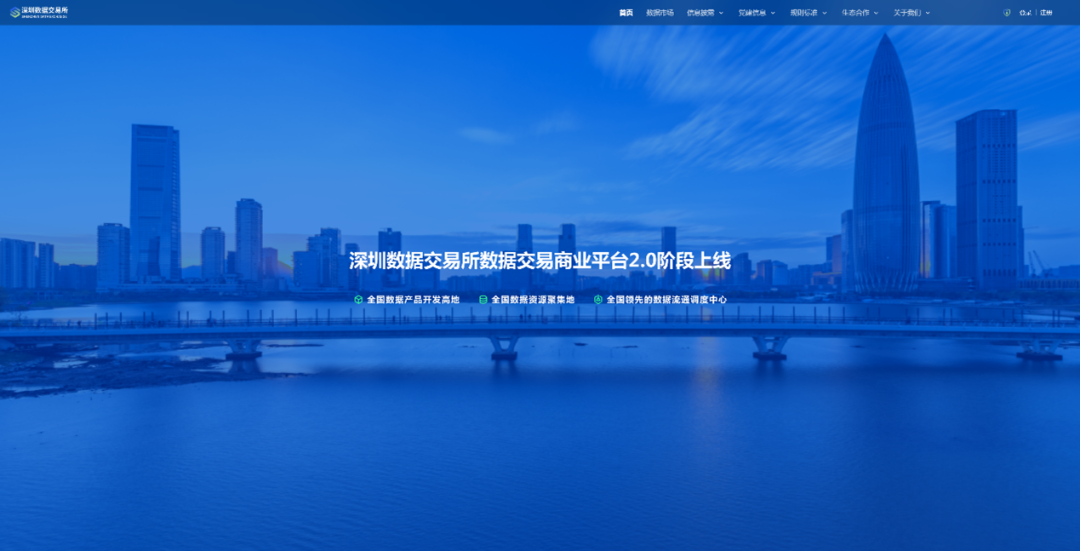Screen dimensions: 1080x551
Task: Open the 首页 nav tab
Action: pos(625,12)
